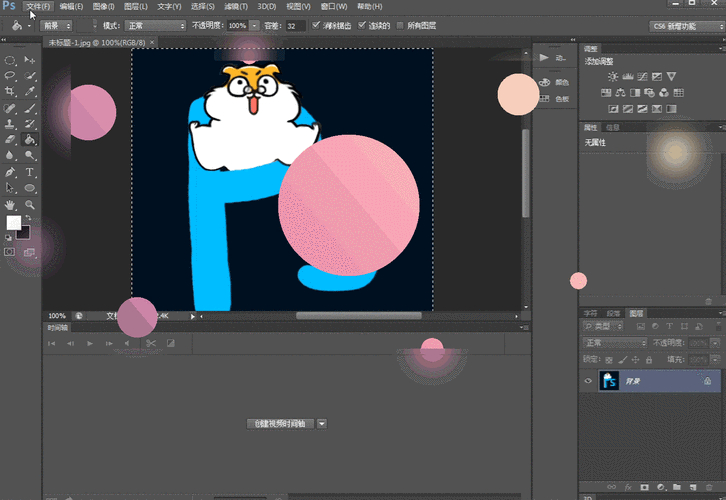Screen dimensions: 726x500
Task: Pick the Crop tool
Action: 10,92
